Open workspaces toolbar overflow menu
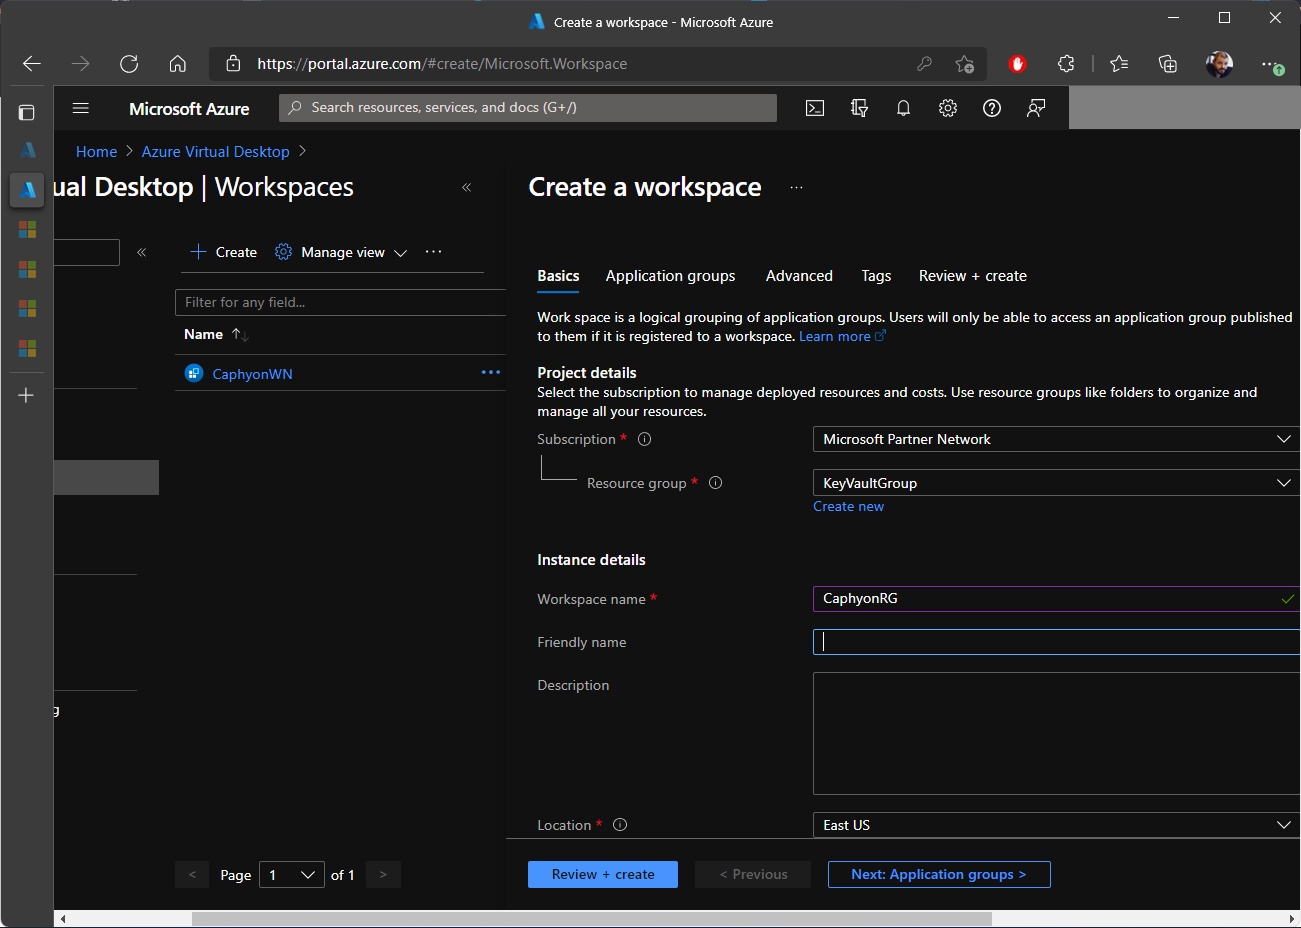 433,252
